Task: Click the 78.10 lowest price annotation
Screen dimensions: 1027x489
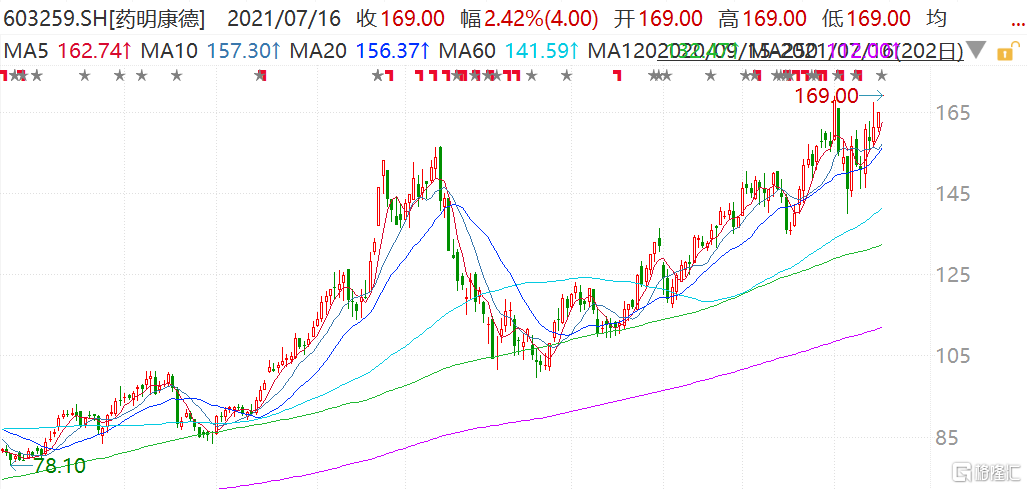Action: 60,466
